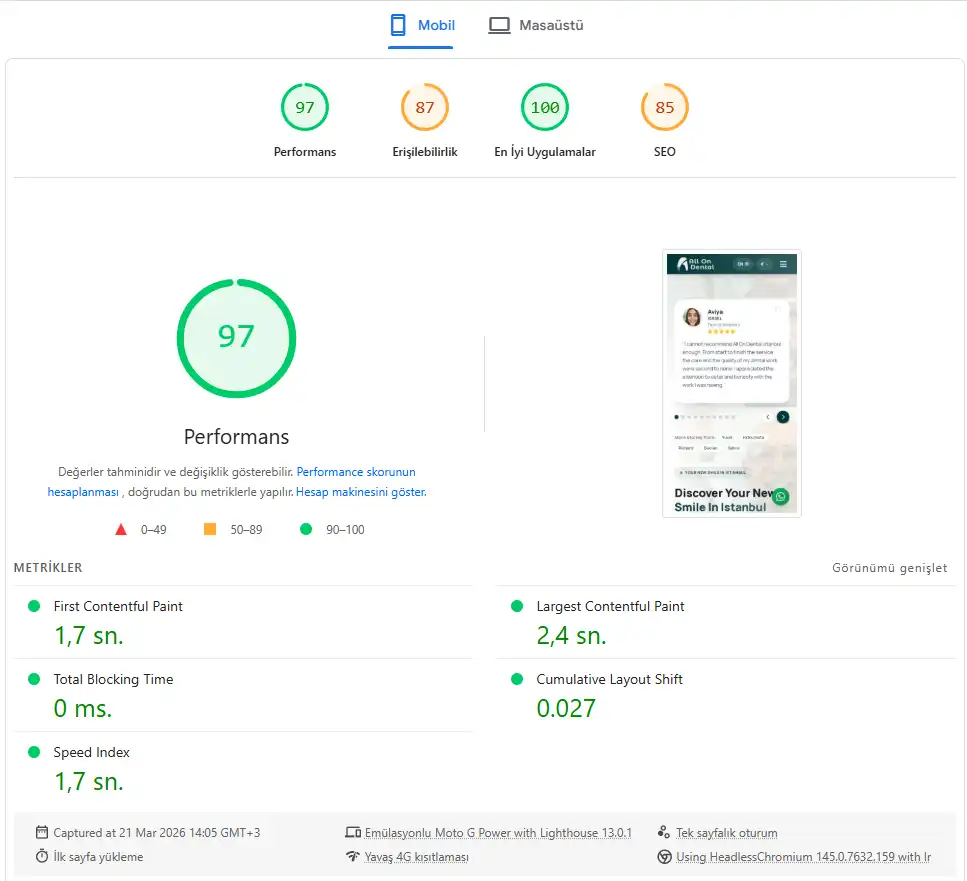The image size is (967, 881).
Task: Select the Masaüstü tab
Action: [x=536, y=25]
